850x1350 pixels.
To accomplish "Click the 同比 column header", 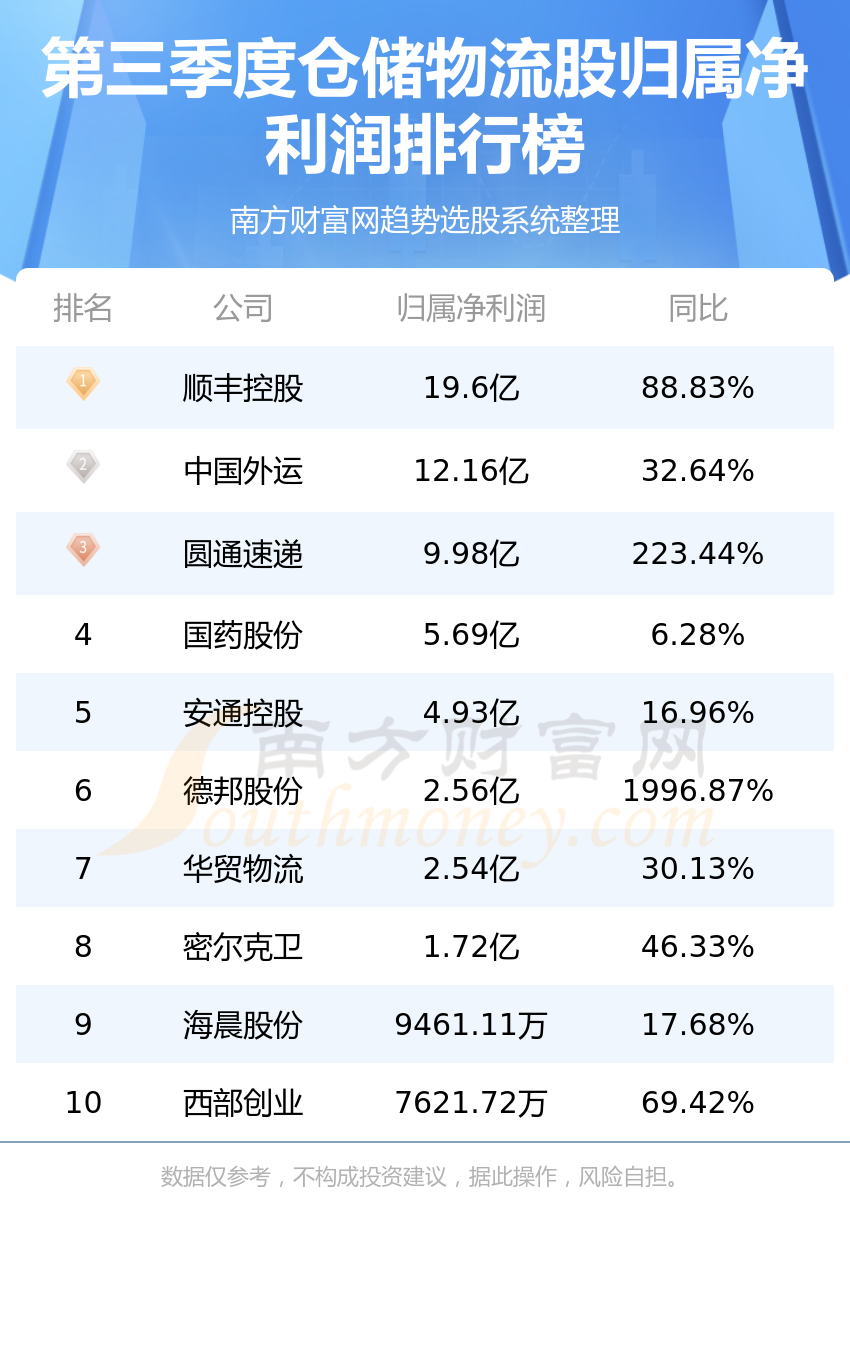I will pos(698,308).
